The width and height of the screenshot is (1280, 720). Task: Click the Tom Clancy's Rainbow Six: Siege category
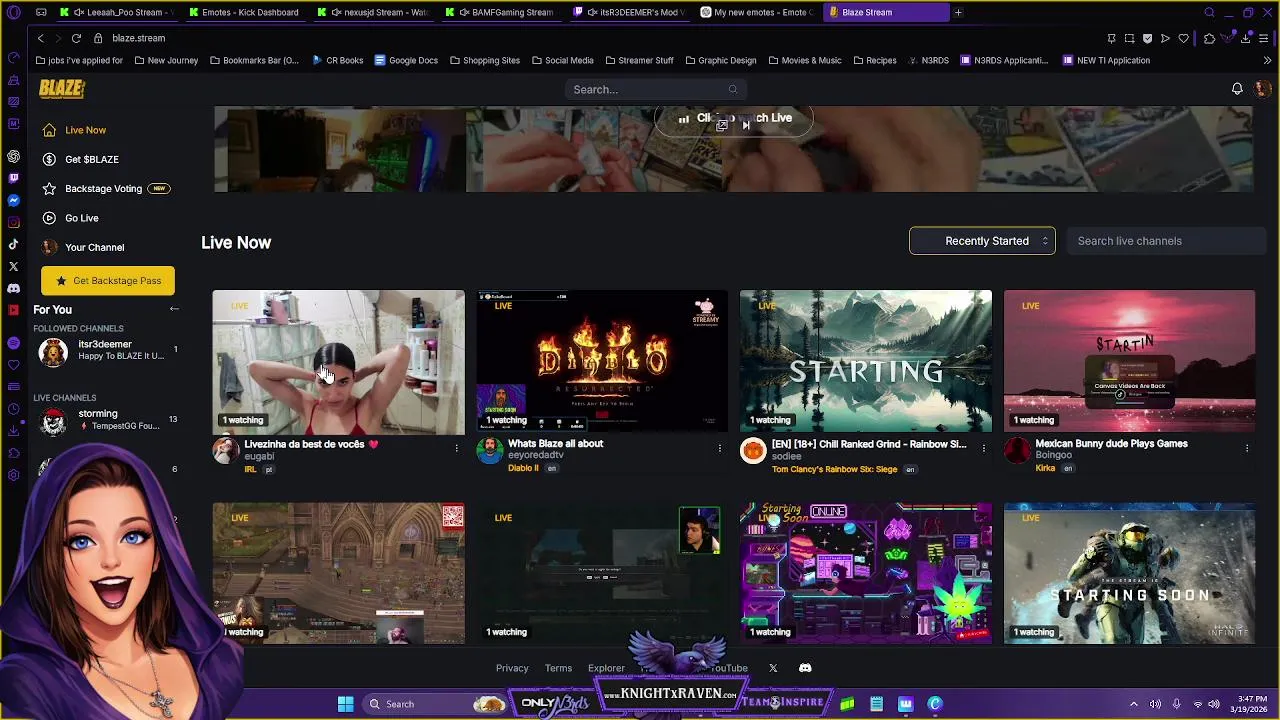[834, 469]
